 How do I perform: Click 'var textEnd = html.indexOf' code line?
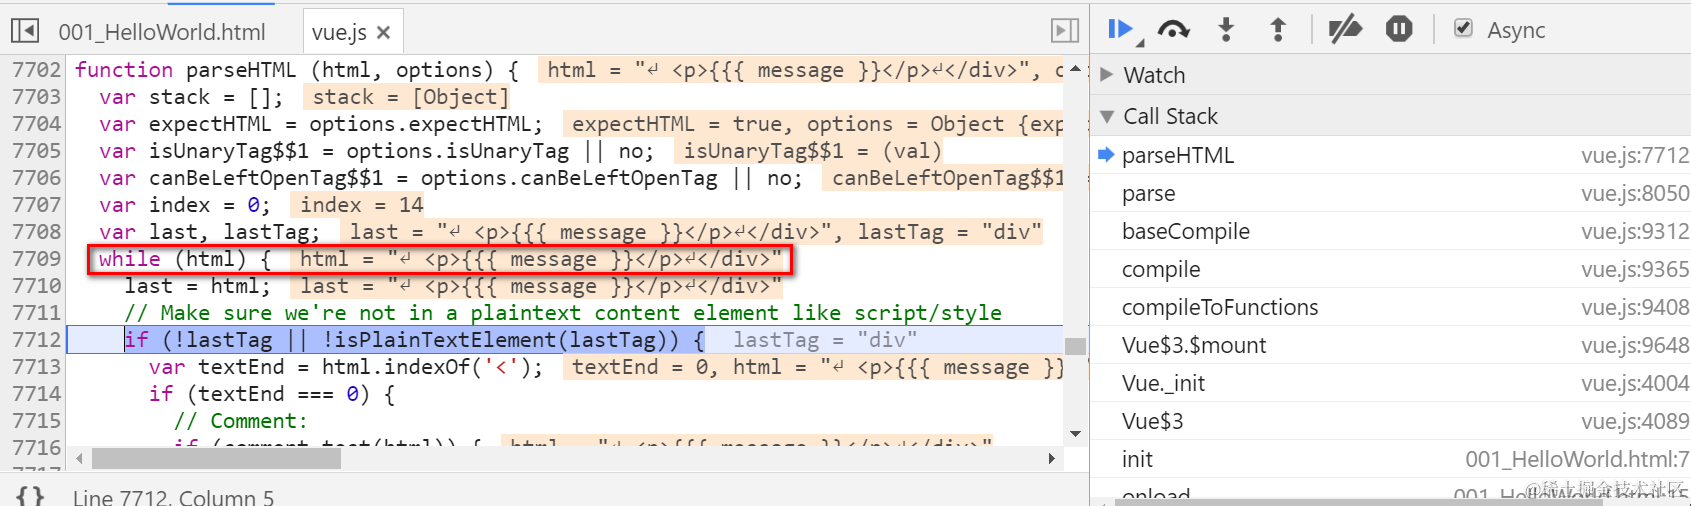click(x=346, y=367)
